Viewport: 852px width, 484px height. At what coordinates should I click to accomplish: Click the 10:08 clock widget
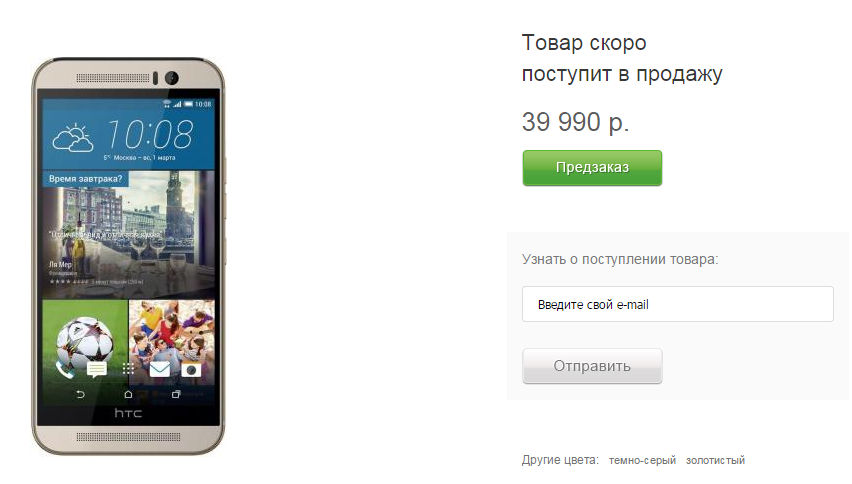150,134
